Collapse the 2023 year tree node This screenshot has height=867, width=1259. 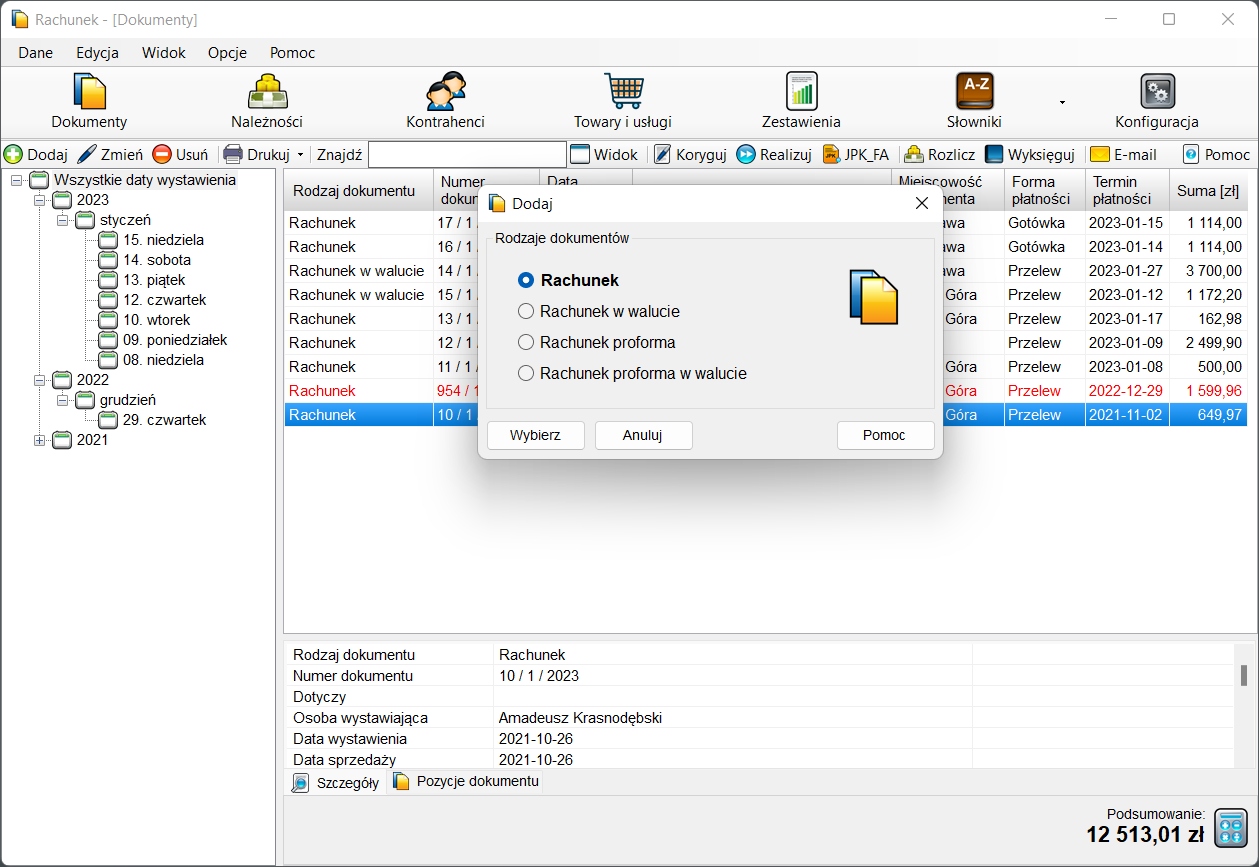tap(40, 200)
